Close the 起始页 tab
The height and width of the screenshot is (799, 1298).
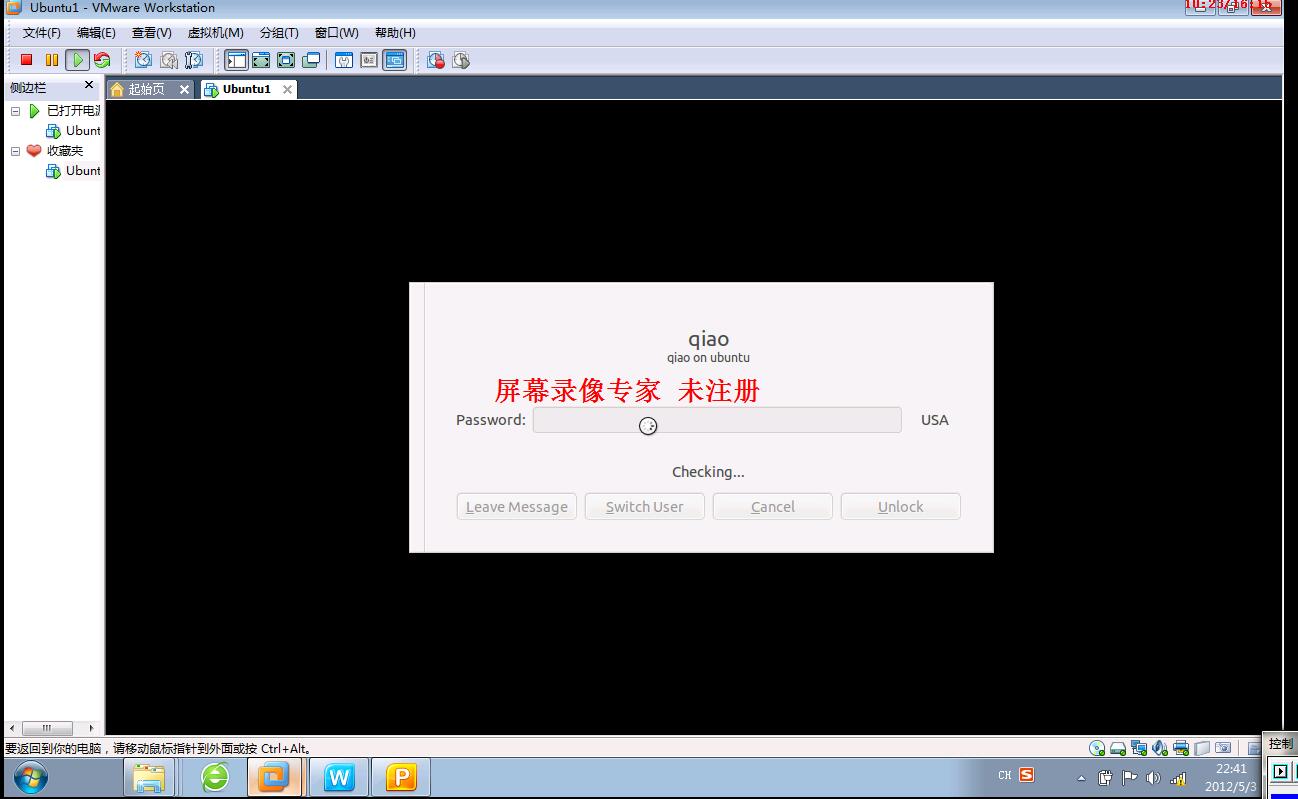click(x=184, y=89)
